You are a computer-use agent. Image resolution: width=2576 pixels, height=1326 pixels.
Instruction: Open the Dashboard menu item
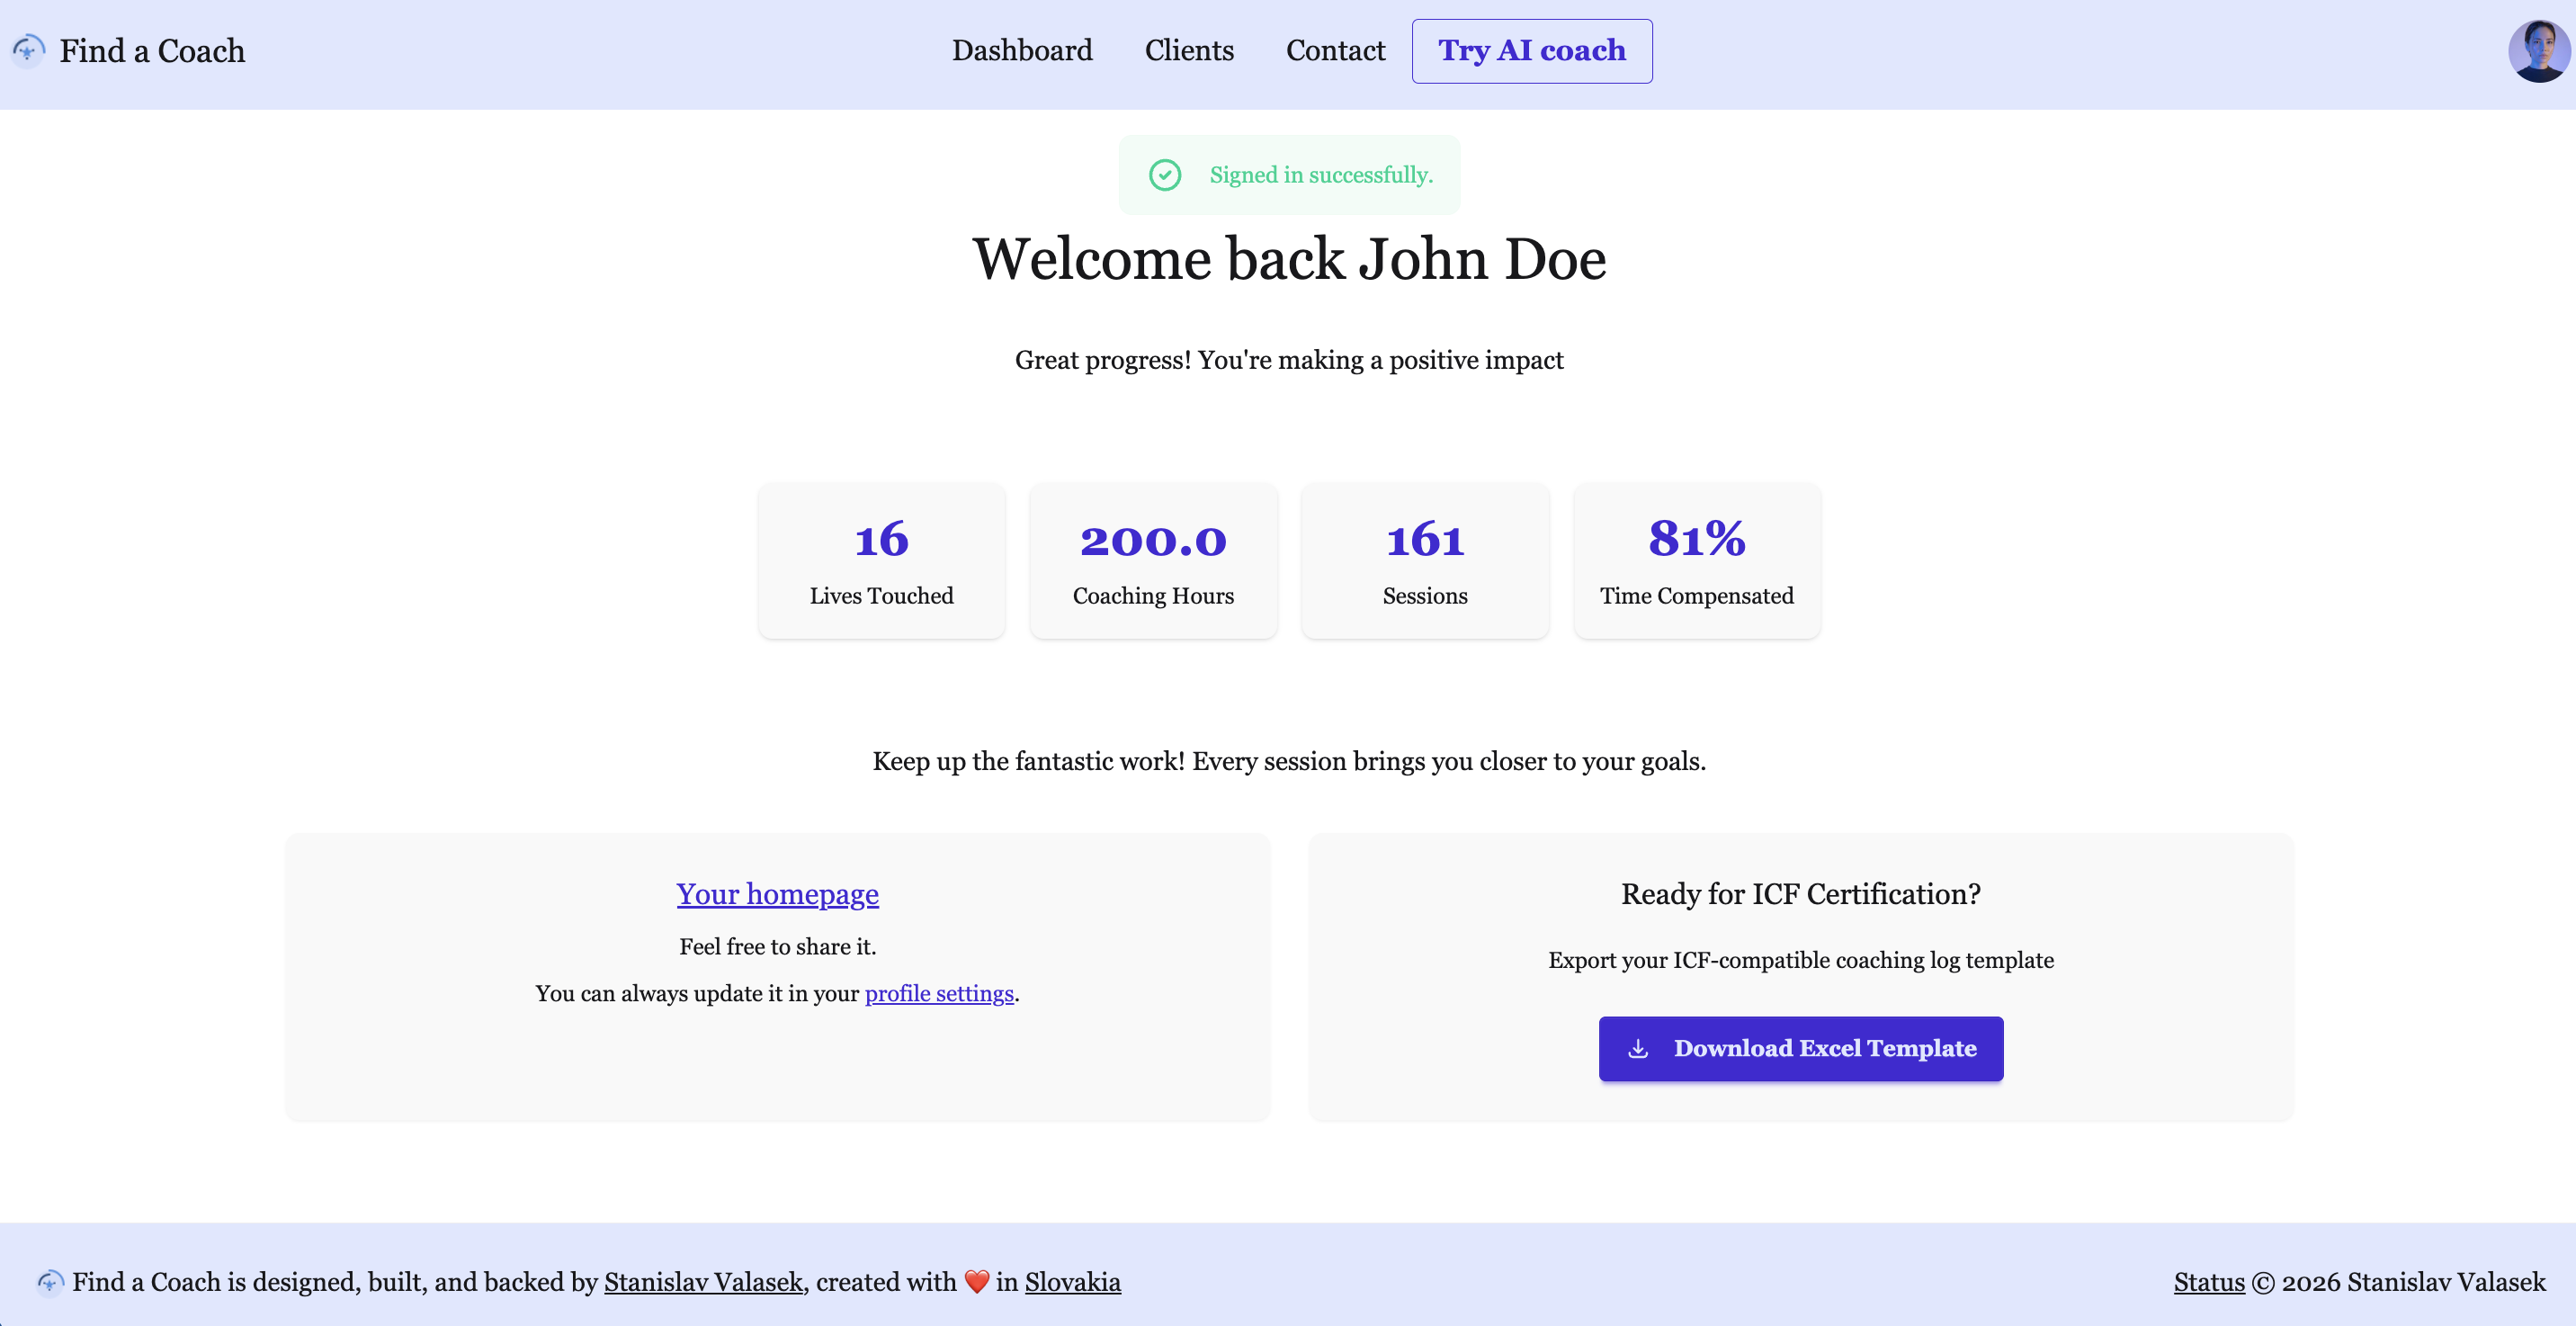[x=1021, y=51]
